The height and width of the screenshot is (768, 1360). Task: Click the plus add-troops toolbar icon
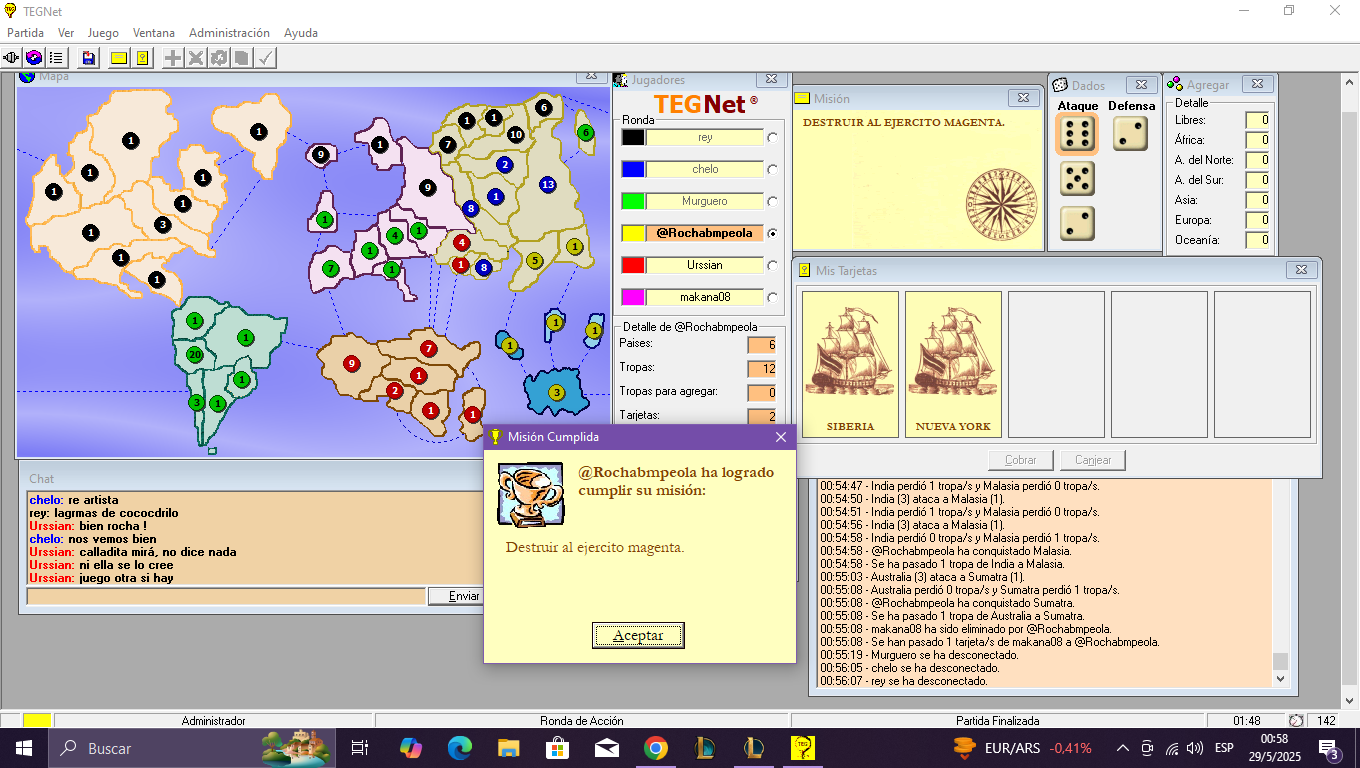pyautogui.click(x=173, y=58)
